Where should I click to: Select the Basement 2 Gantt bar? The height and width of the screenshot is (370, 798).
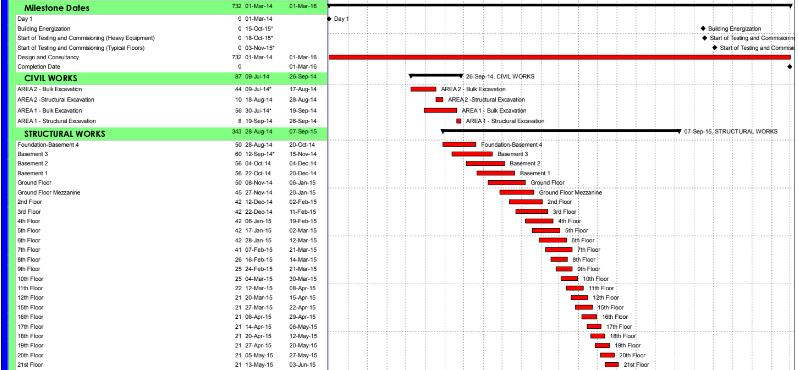486,163
